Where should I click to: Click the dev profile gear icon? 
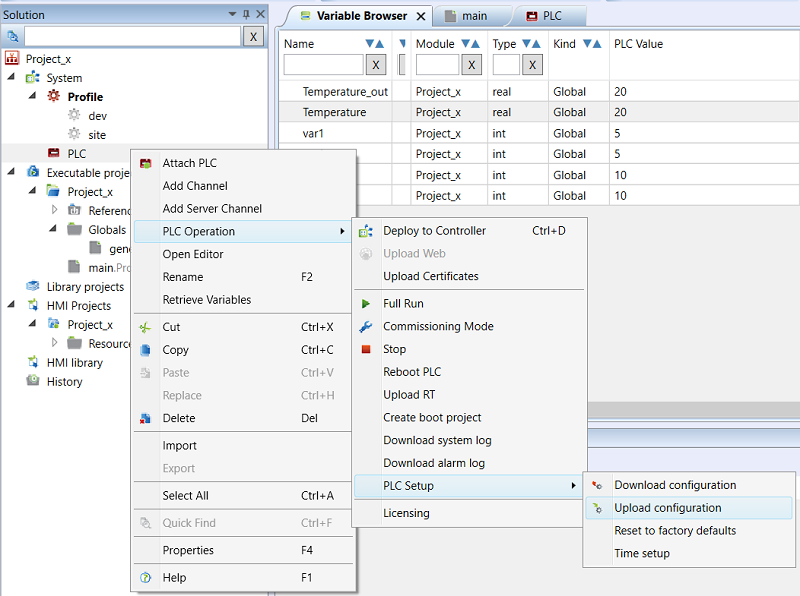[74, 115]
